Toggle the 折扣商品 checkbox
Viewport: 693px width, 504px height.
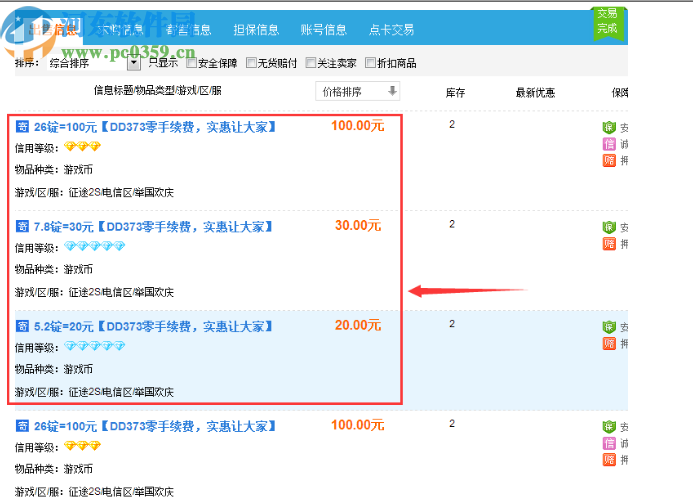pos(370,63)
